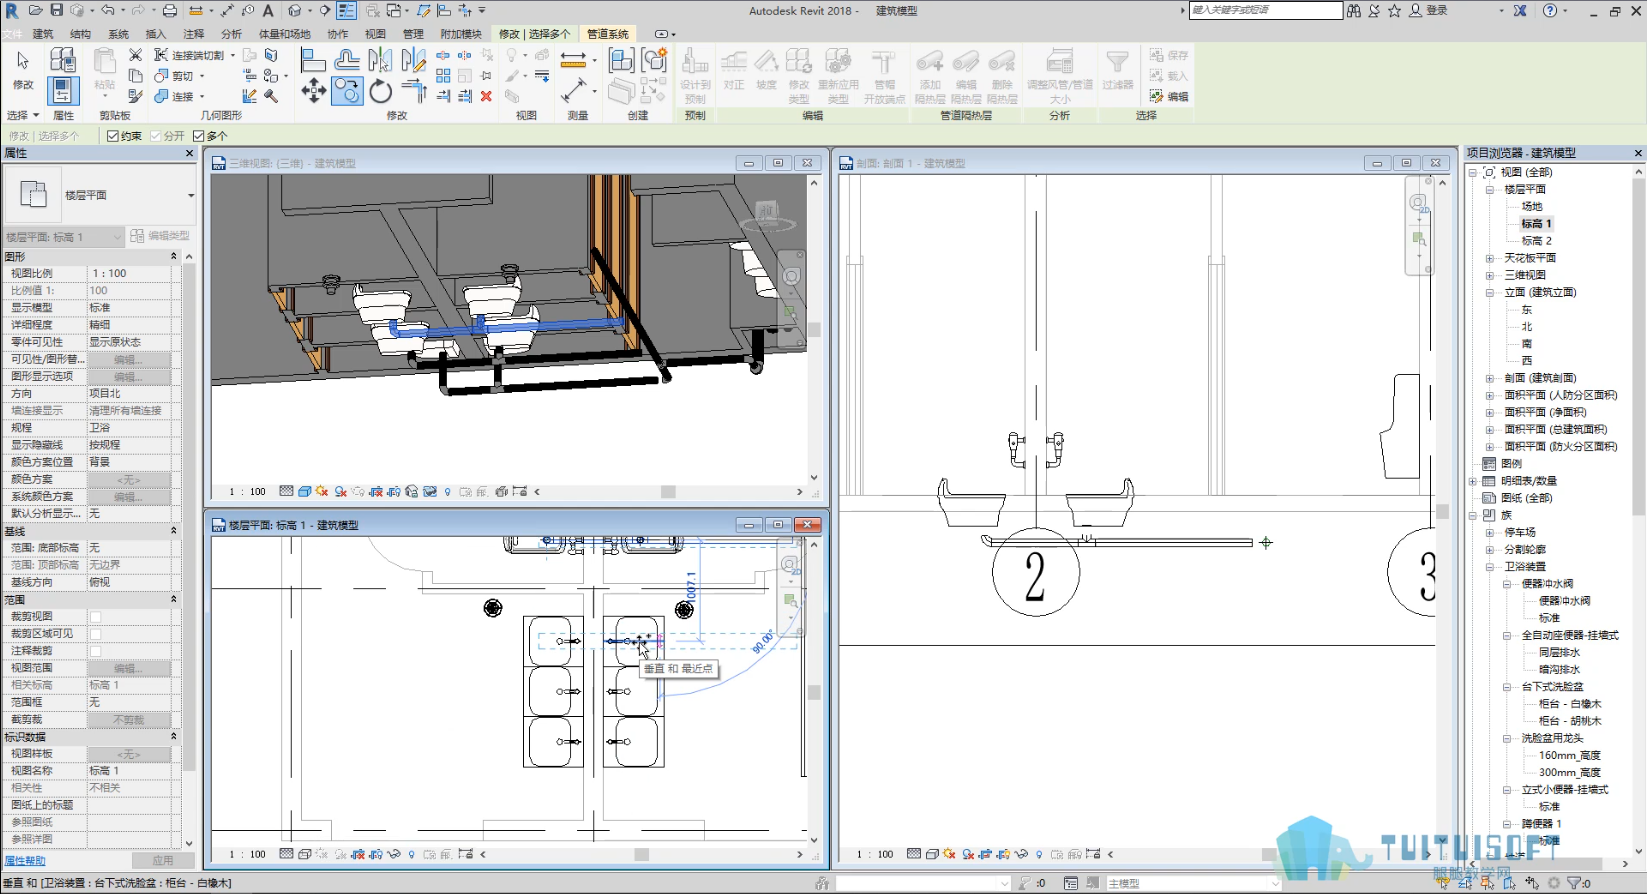The height and width of the screenshot is (894, 1647).
Task: Select the Text tool icon in quick access toolbar
Action: coord(267,11)
